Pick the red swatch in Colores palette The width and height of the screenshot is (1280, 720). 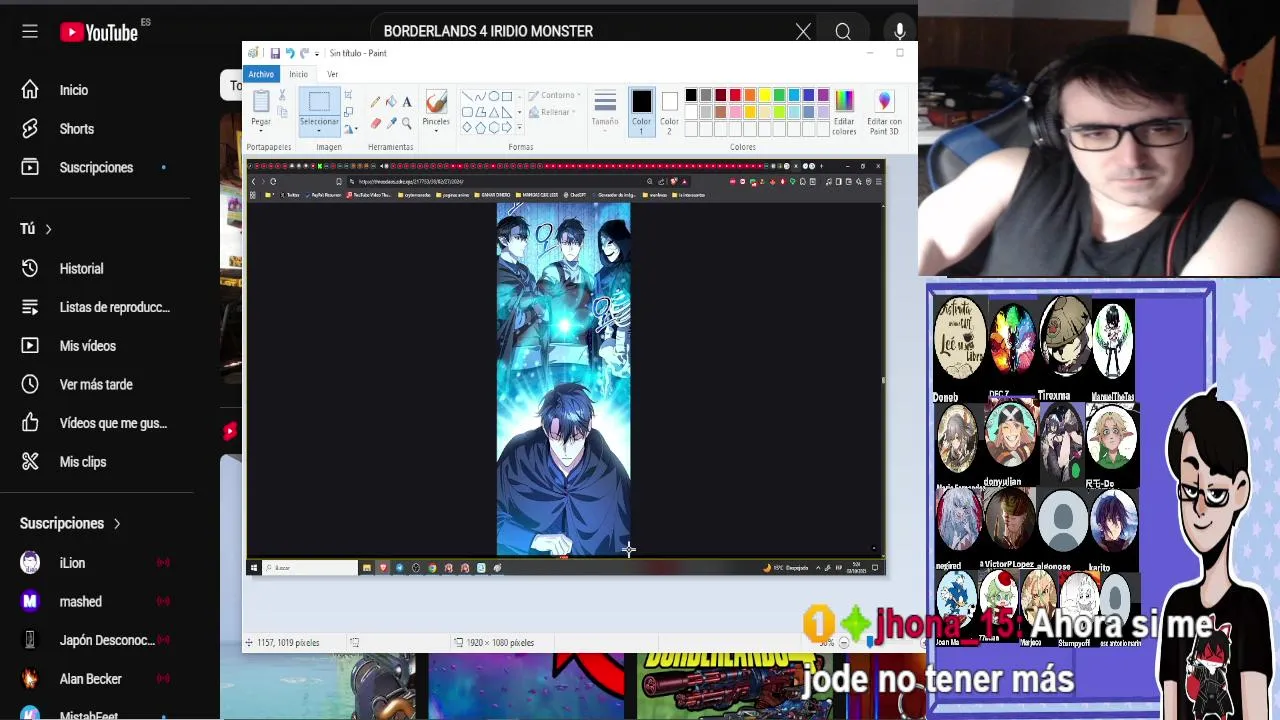coord(735,95)
